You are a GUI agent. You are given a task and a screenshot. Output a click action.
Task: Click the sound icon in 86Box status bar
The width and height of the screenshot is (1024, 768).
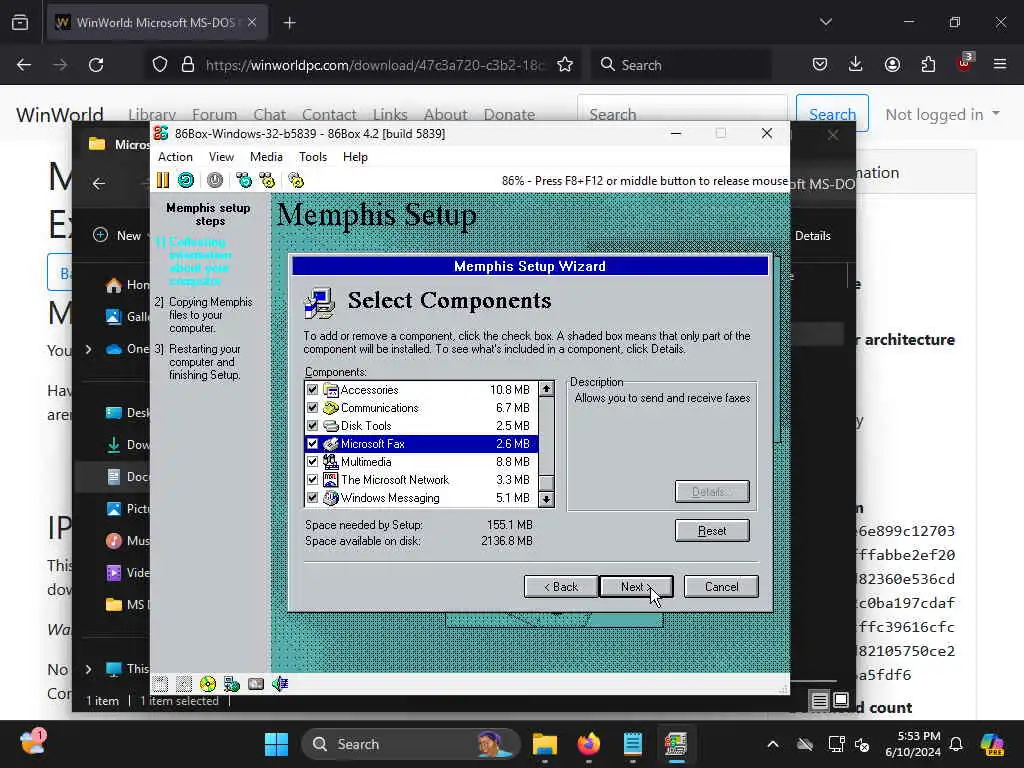(x=280, y=684)
